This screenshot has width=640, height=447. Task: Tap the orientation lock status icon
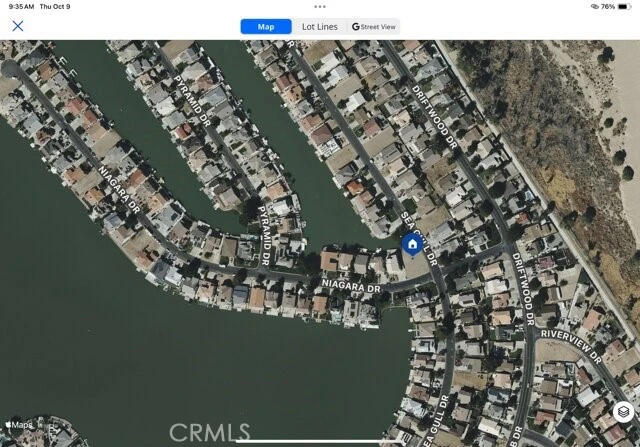click(595, 7)
